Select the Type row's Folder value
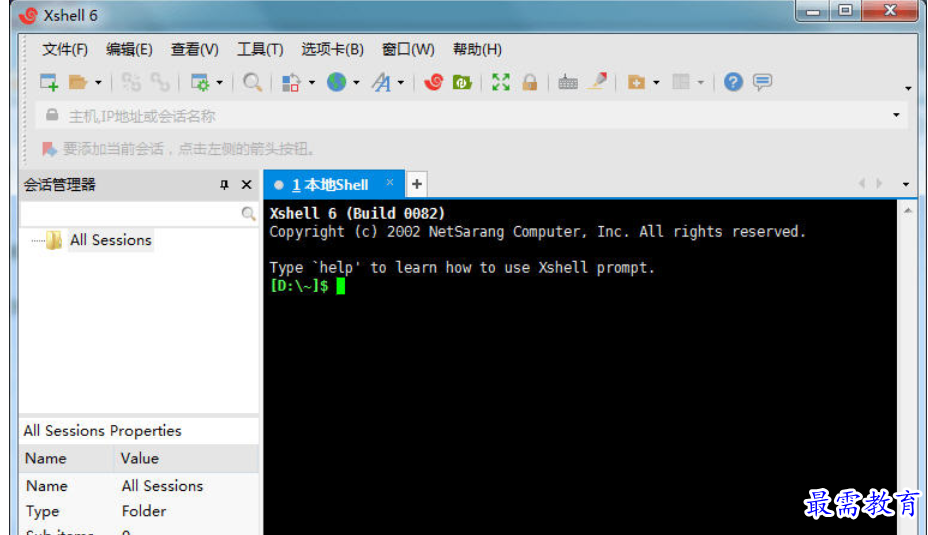Image resolution: width=928 pixels, height=535 pixels. tap(144, 511)
